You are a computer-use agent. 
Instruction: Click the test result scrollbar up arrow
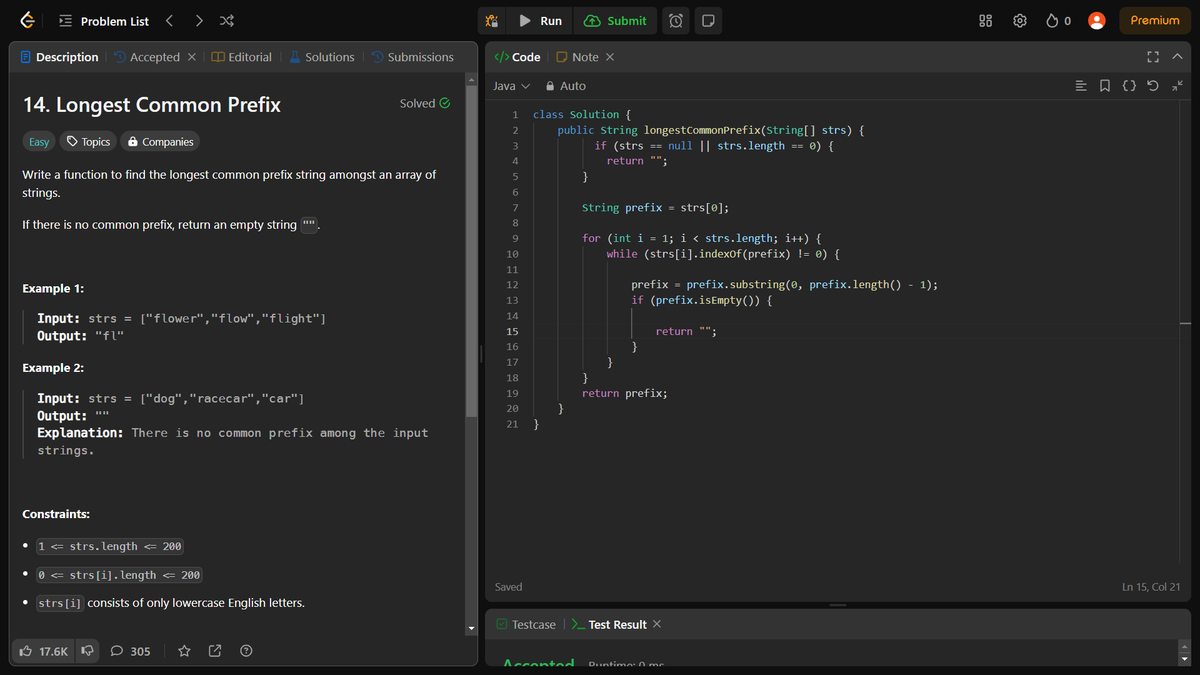point(1185,645)
